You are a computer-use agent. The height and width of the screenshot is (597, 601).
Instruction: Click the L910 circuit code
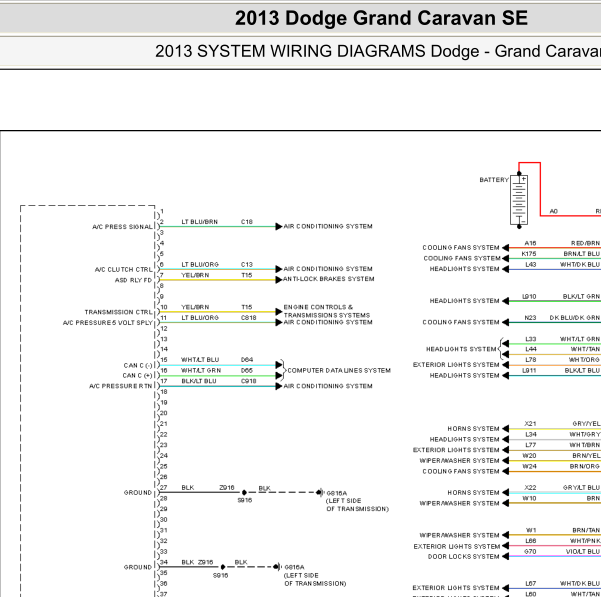click(x=529, y=296)
